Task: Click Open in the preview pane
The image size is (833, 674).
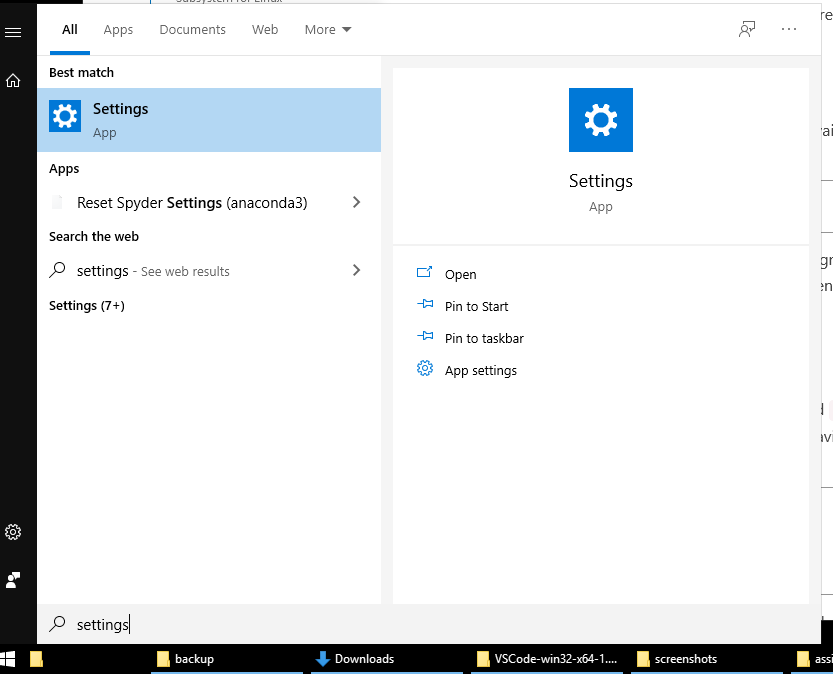Action: pos(460,274)
